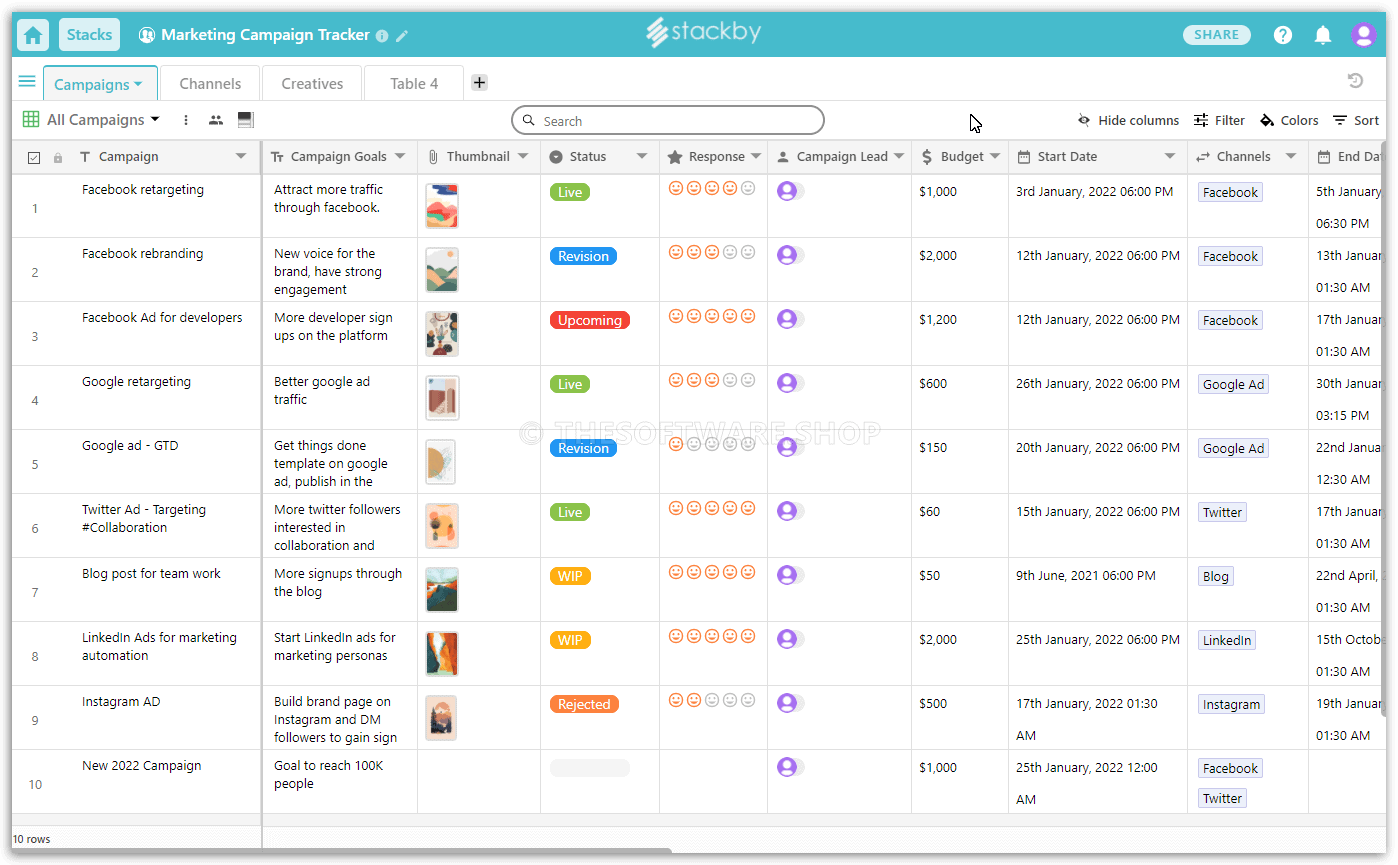Go to the Home icon

[x=33, y=35]
